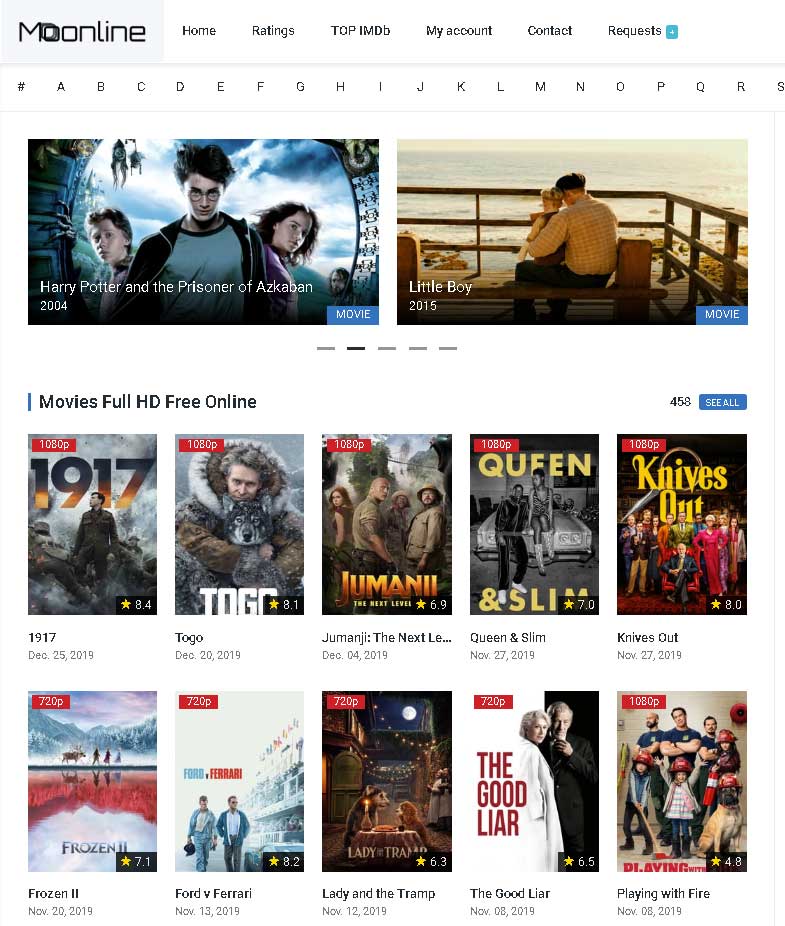Filter titles by letter E
Image resolution: width=785 pixels, height=926 pixels.
point(220,87)
